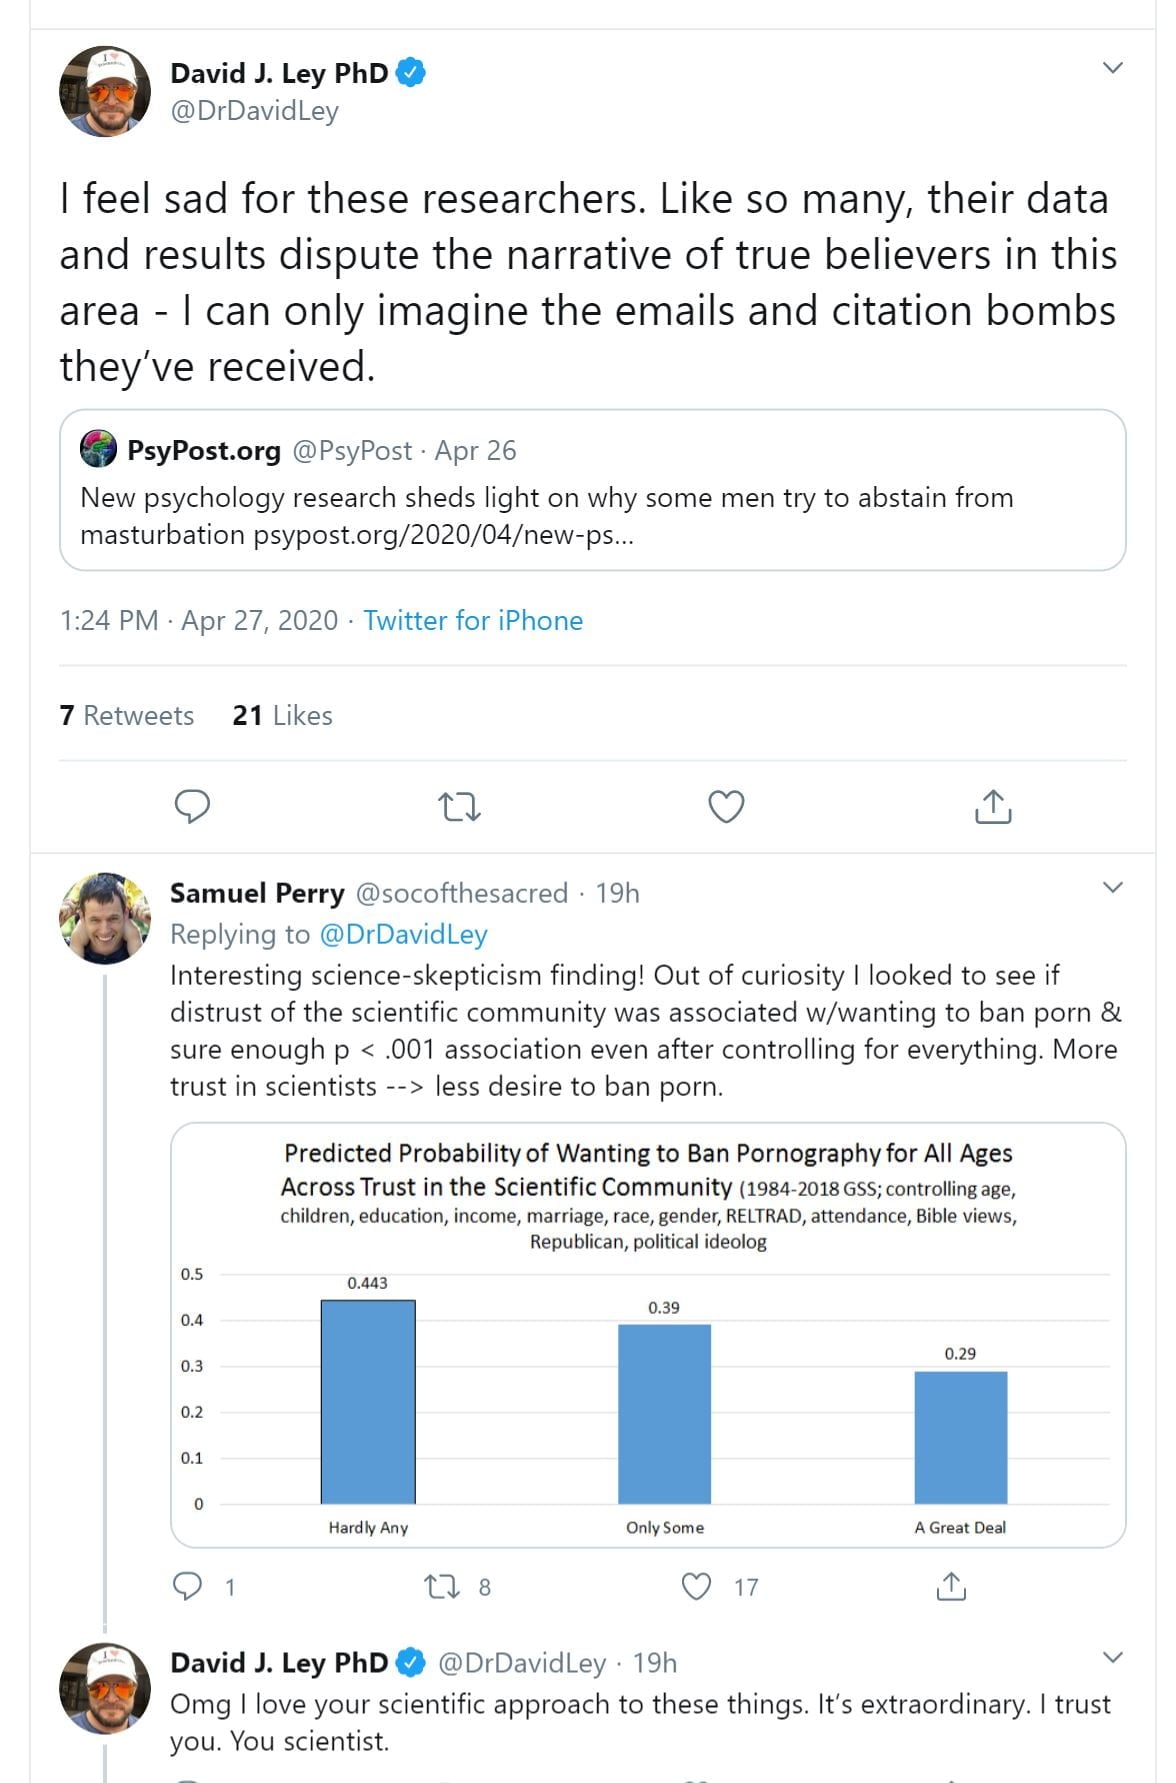1176x1783 pixels.
Task: Enlarge the pornography ban probability chart
Action: pos(648,1335)
